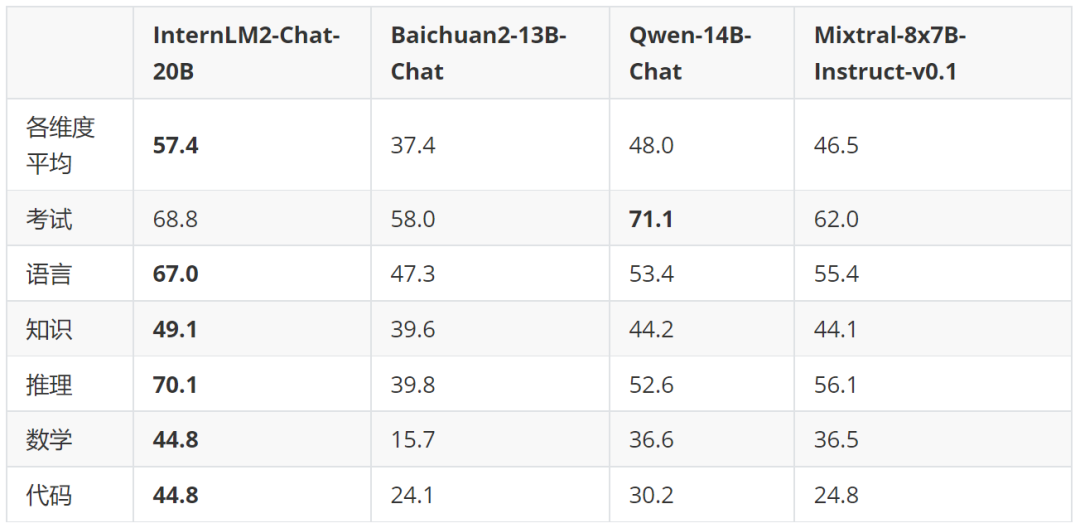
Task: Click Qwen's bold 71.1 exam score
Action: pyautogui.click(x=651, y=219)
